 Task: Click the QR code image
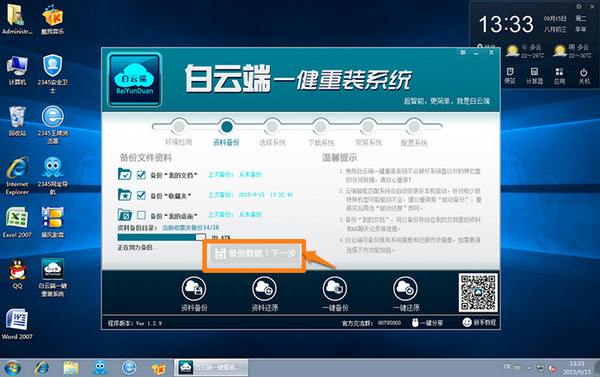tap(478, 293)
